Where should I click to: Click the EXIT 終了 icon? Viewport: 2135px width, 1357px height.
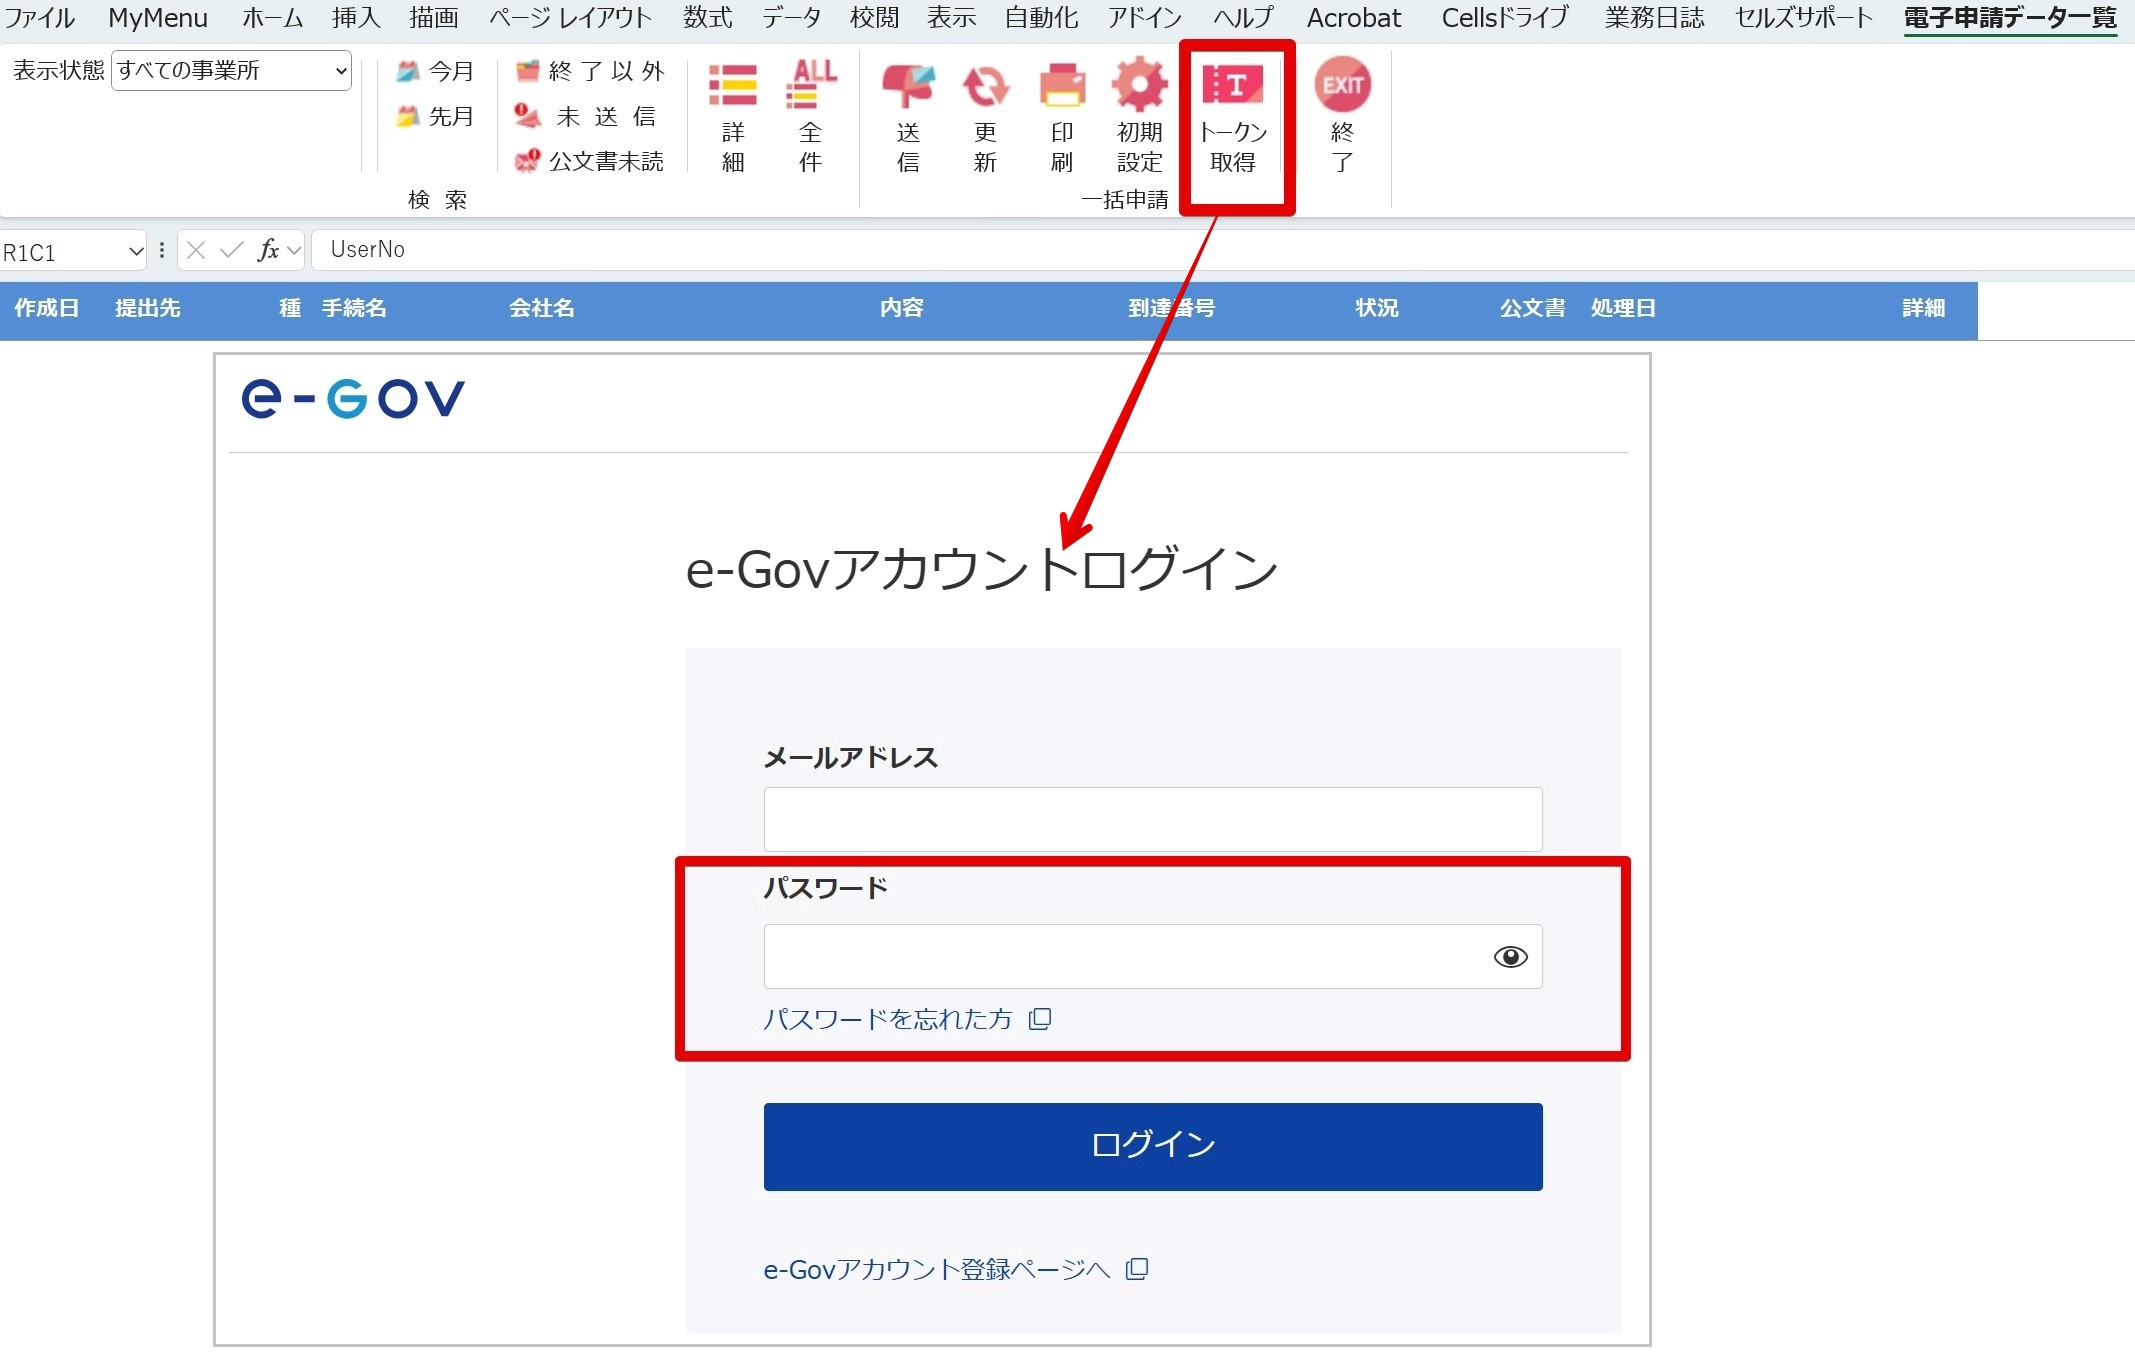tap(1342, 86)
